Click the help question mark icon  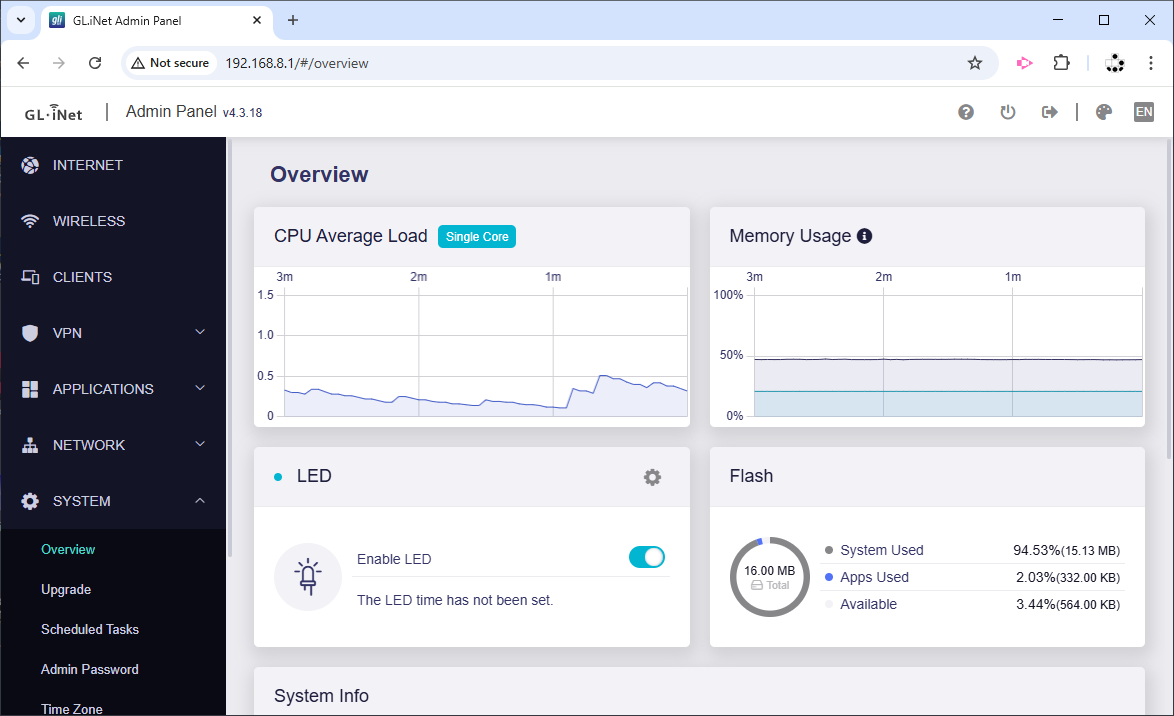(966, 112)
